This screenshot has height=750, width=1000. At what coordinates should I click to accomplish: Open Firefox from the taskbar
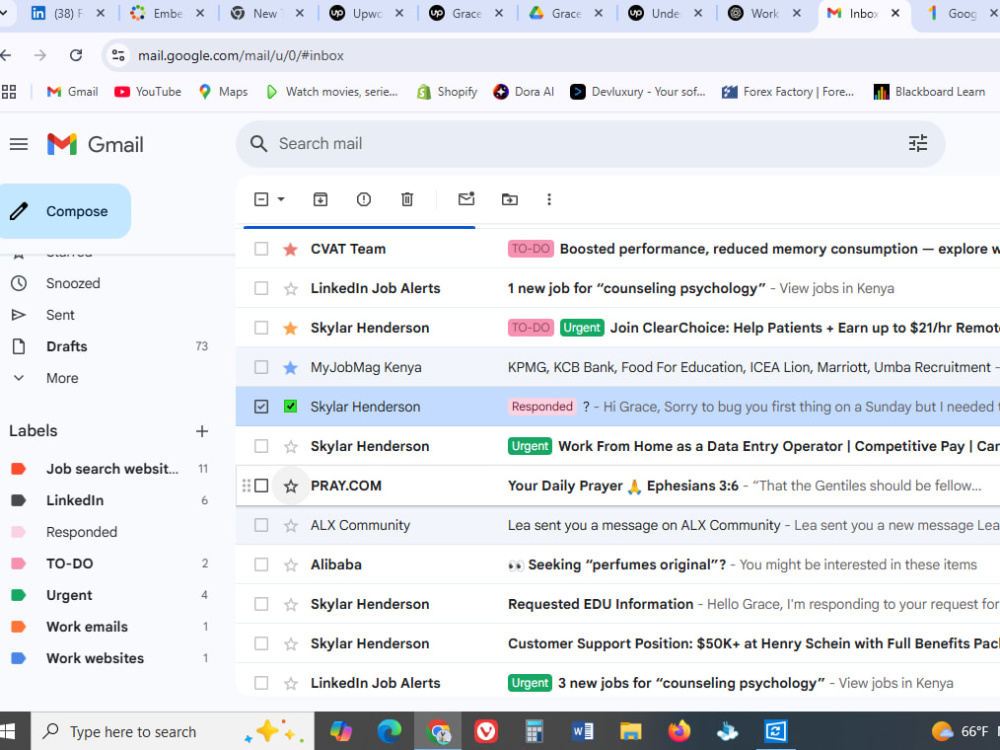point(679,732)
